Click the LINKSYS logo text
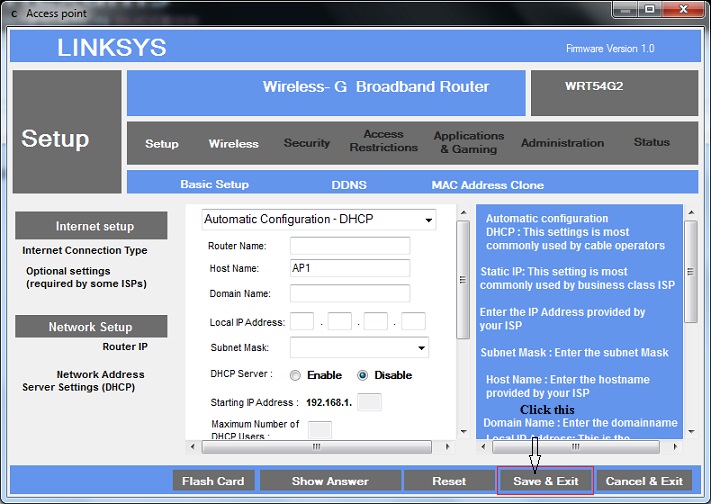 (x=112, y=48)
